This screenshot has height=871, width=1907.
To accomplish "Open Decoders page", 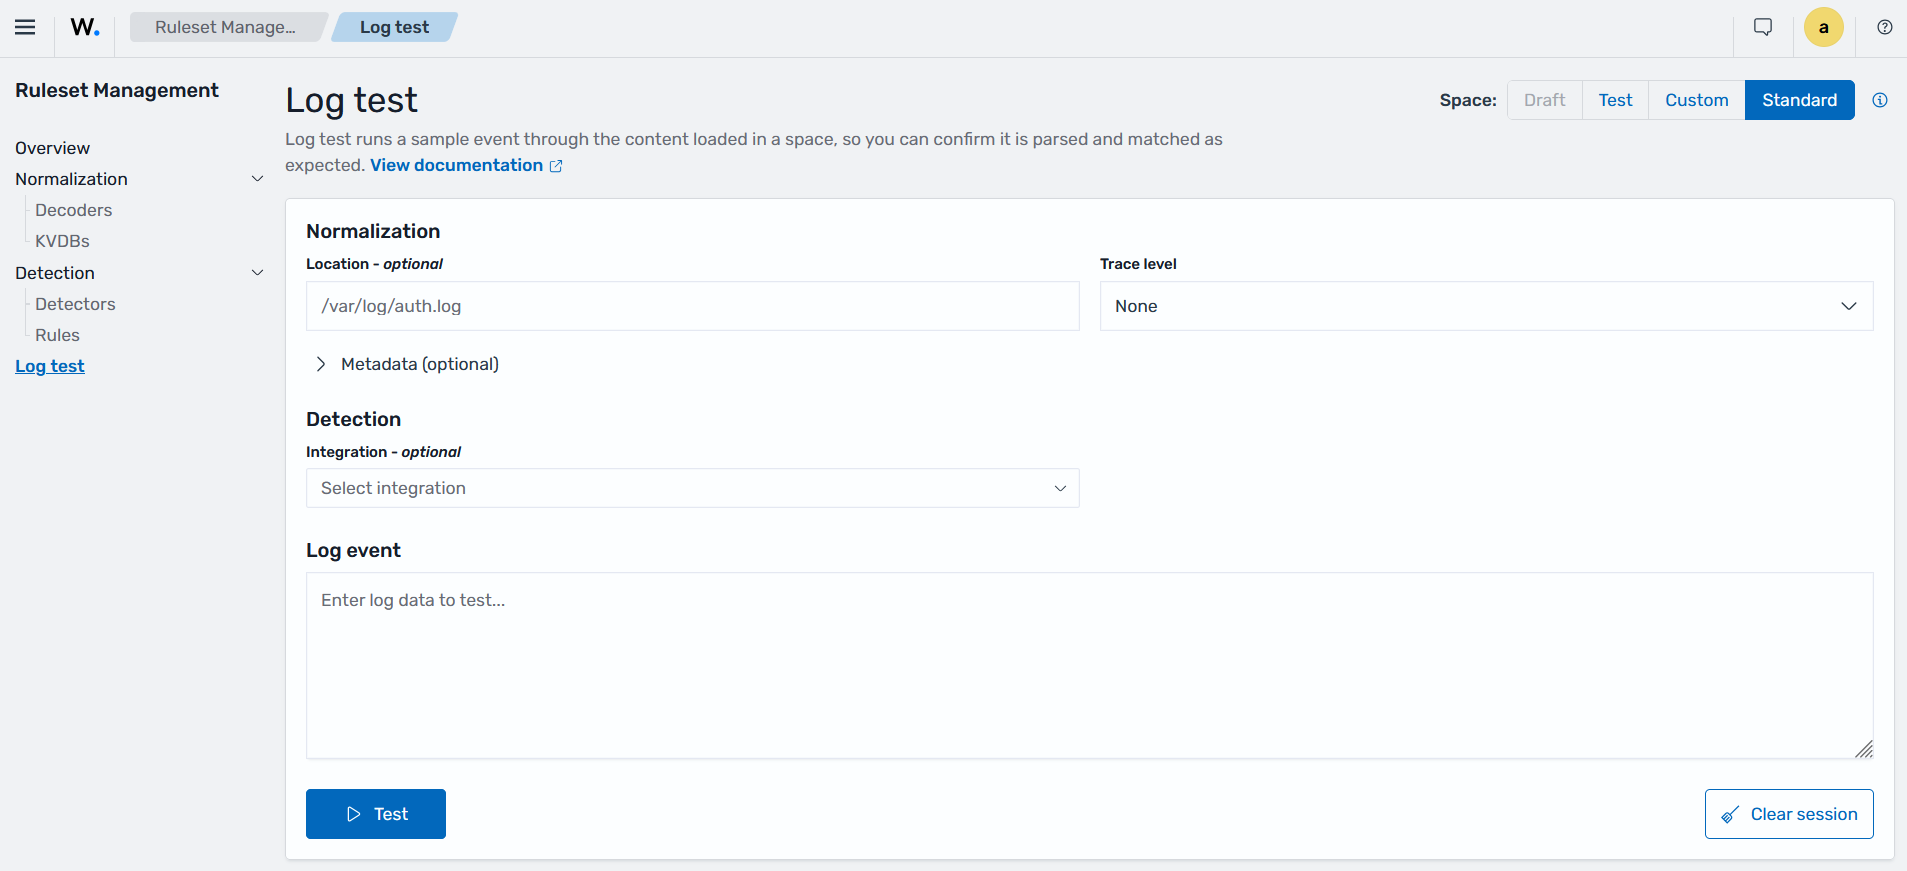I will tap(74, 210).
